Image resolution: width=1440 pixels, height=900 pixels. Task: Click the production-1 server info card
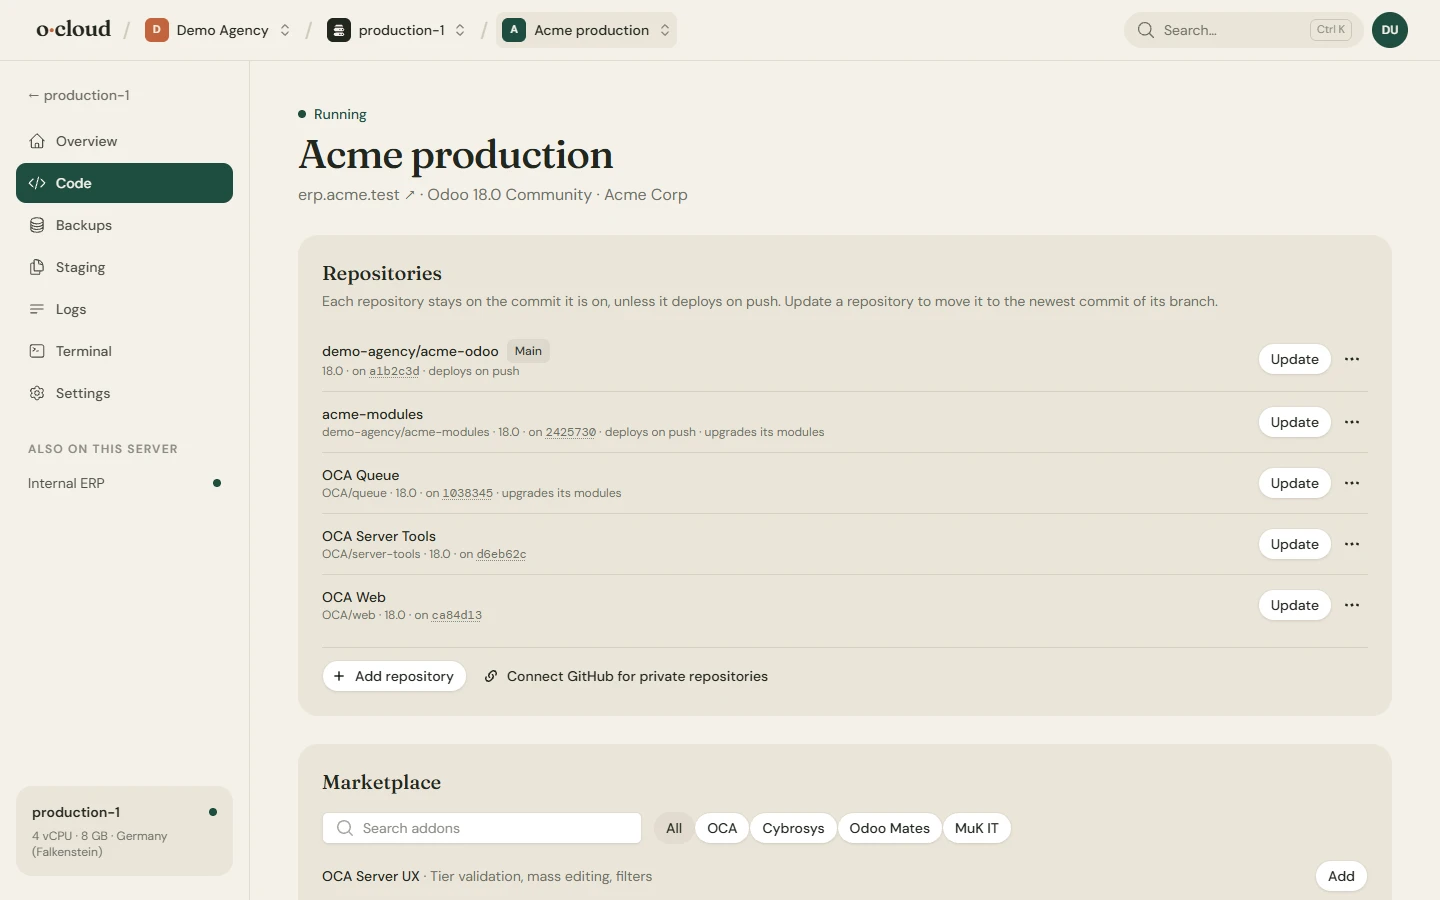(124, 831)
